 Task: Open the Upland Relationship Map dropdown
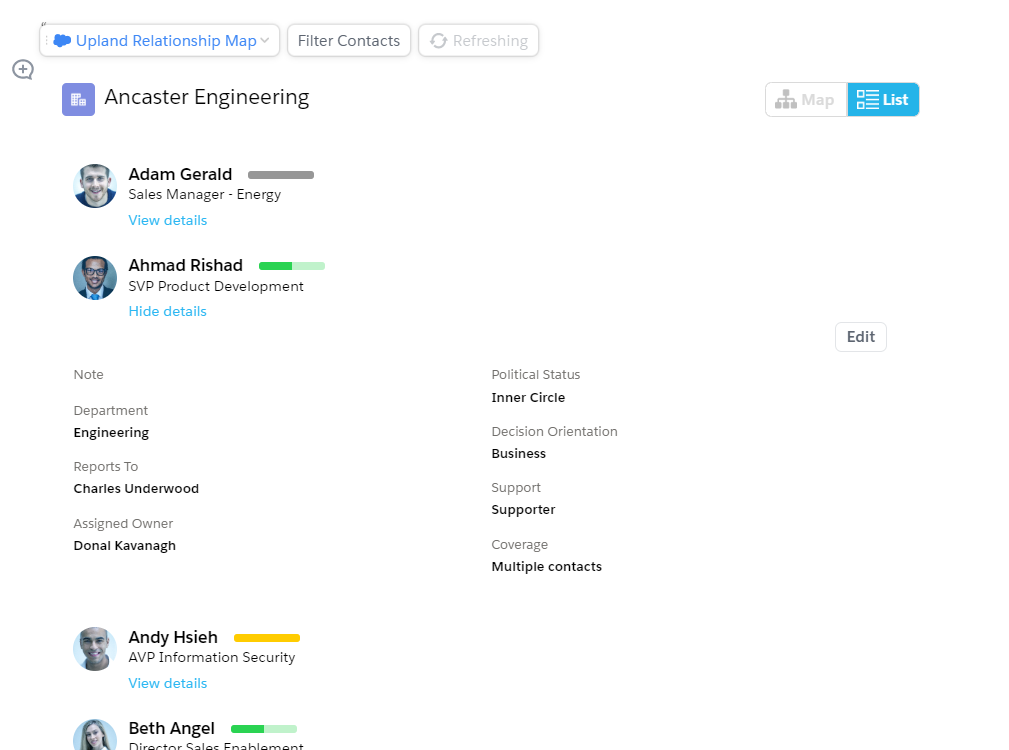click(160, 41)
